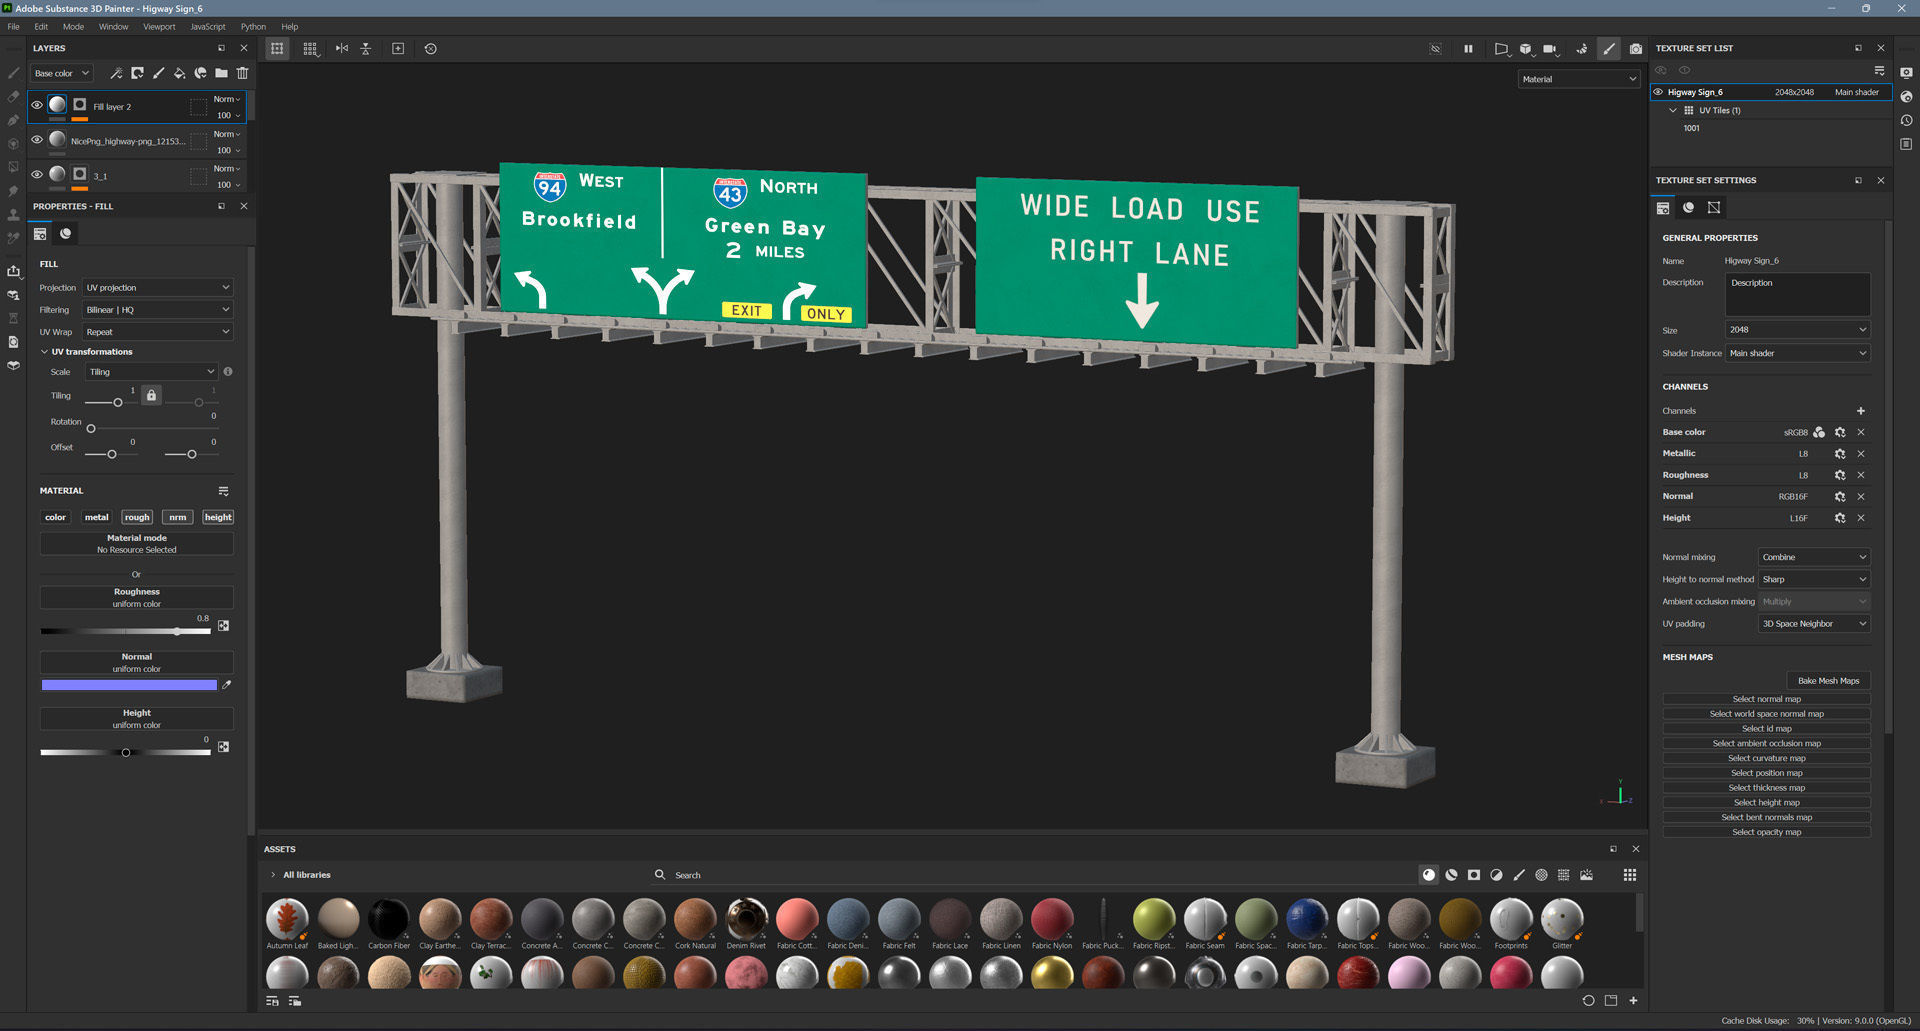Click the reset view history icon in toolbar
The height and width of the screenshot is (1031, 1920).
point(430,48)
